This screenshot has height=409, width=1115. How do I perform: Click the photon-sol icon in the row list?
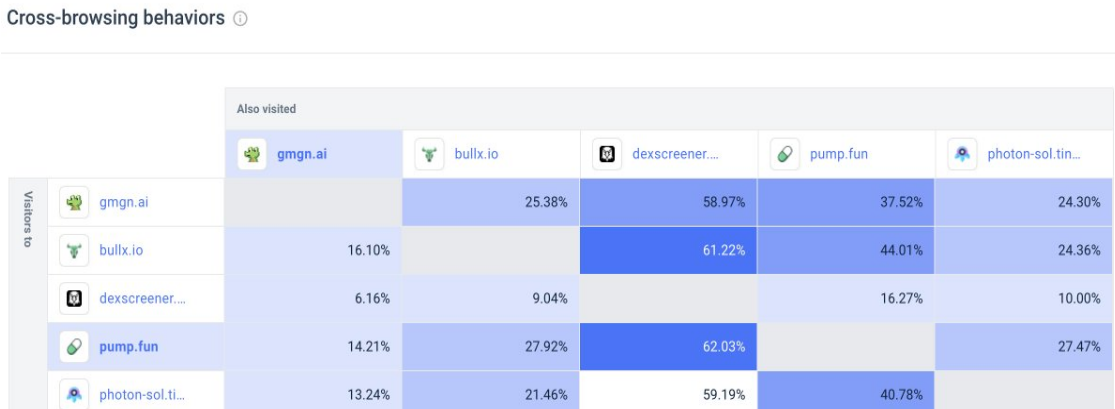(x=74, y=394)
